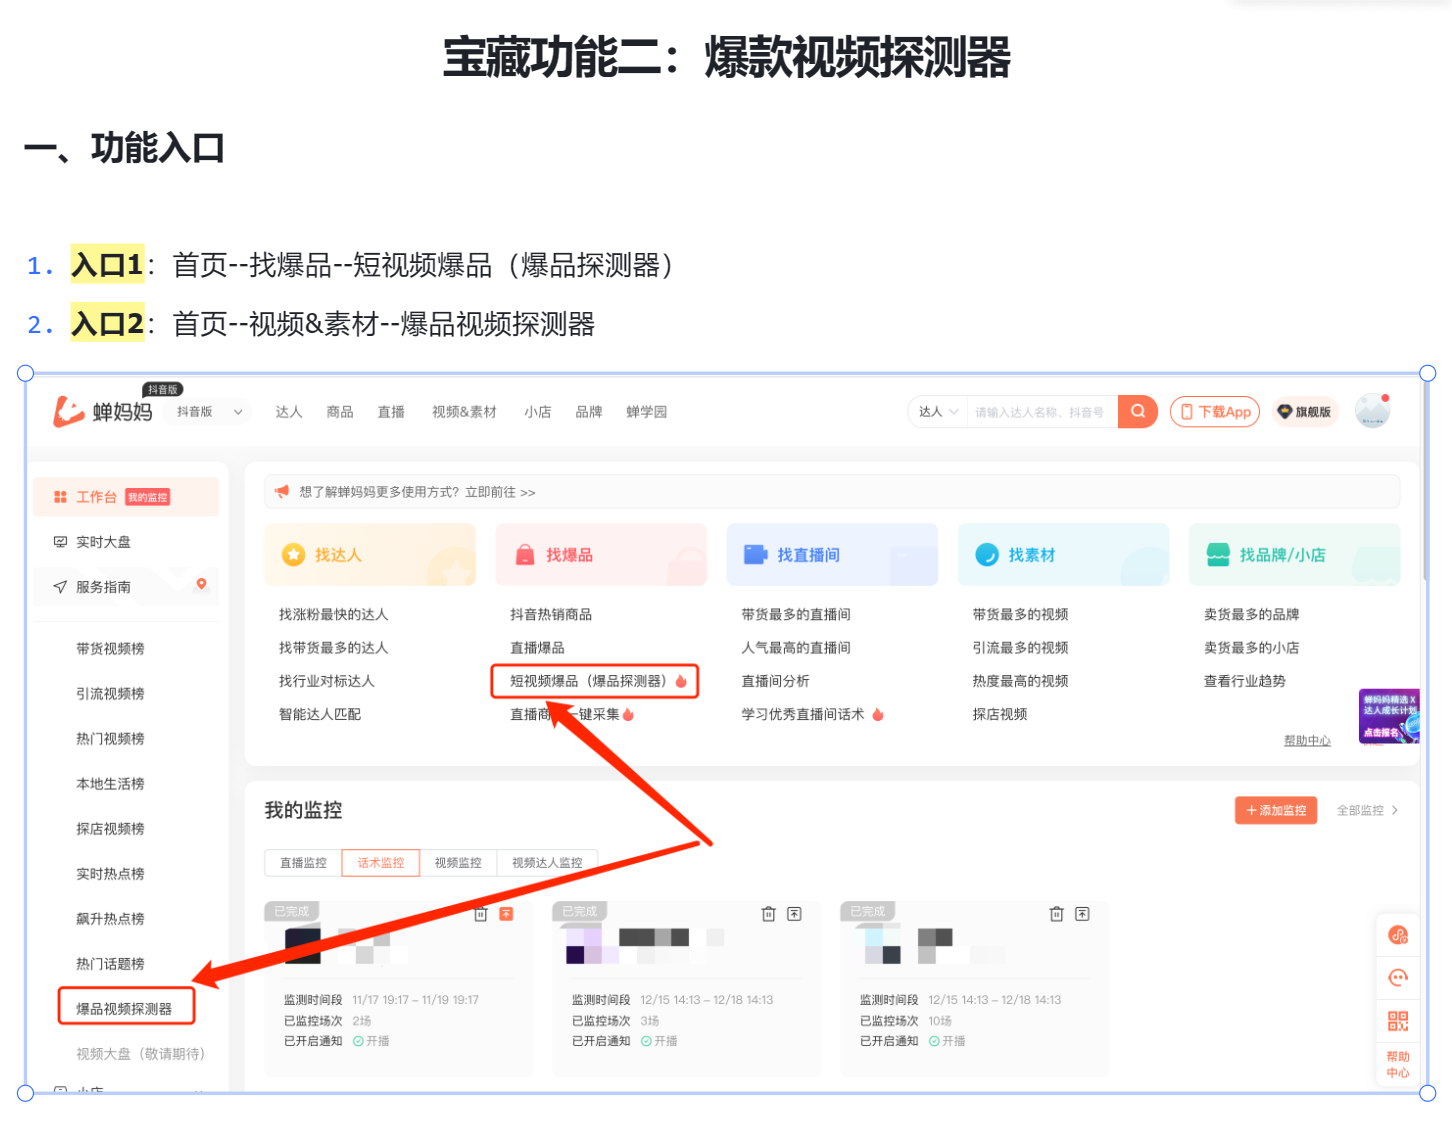
Task: Click the 实时大盘 chart icon
Action: 60,542
